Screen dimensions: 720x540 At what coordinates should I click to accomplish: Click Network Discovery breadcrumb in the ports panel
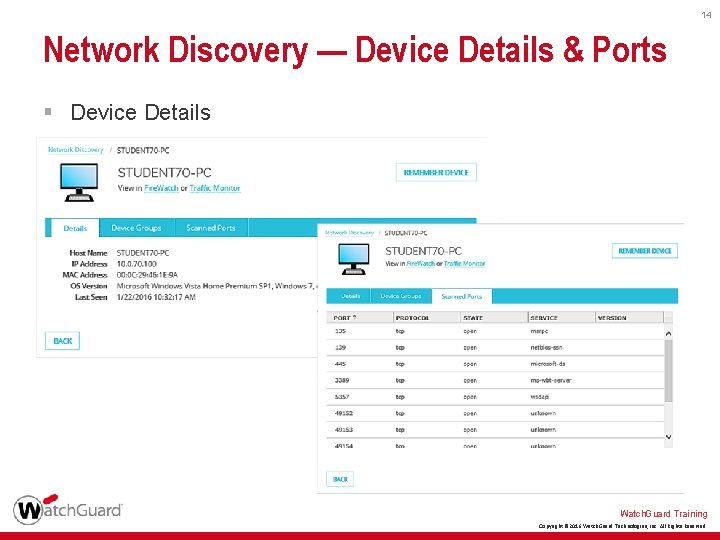coord(349,232)
